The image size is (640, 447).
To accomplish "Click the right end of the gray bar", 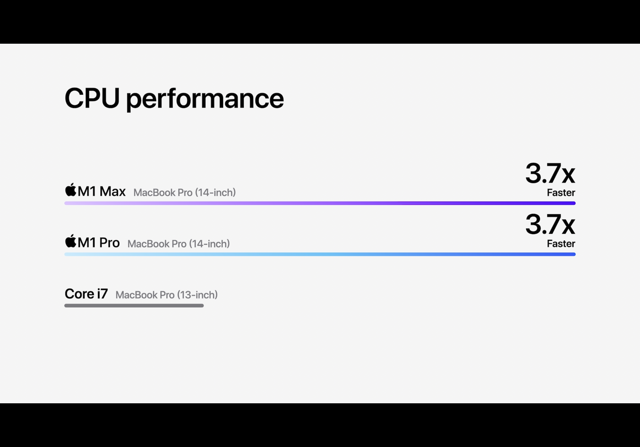I will coord(201,305).
